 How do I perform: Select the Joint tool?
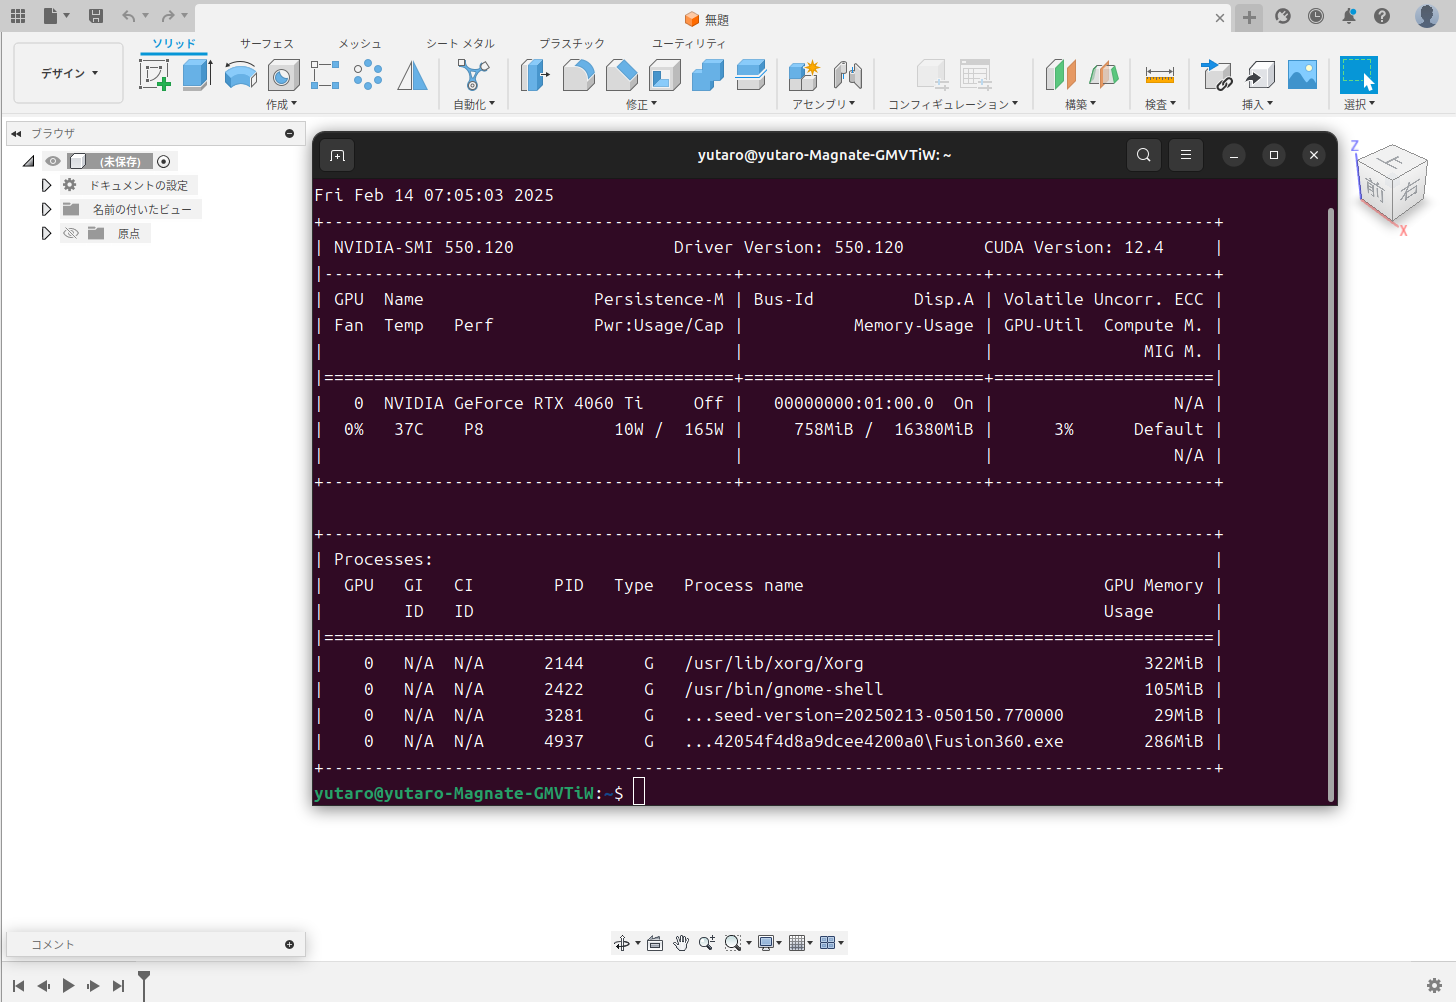pos(847,75)
